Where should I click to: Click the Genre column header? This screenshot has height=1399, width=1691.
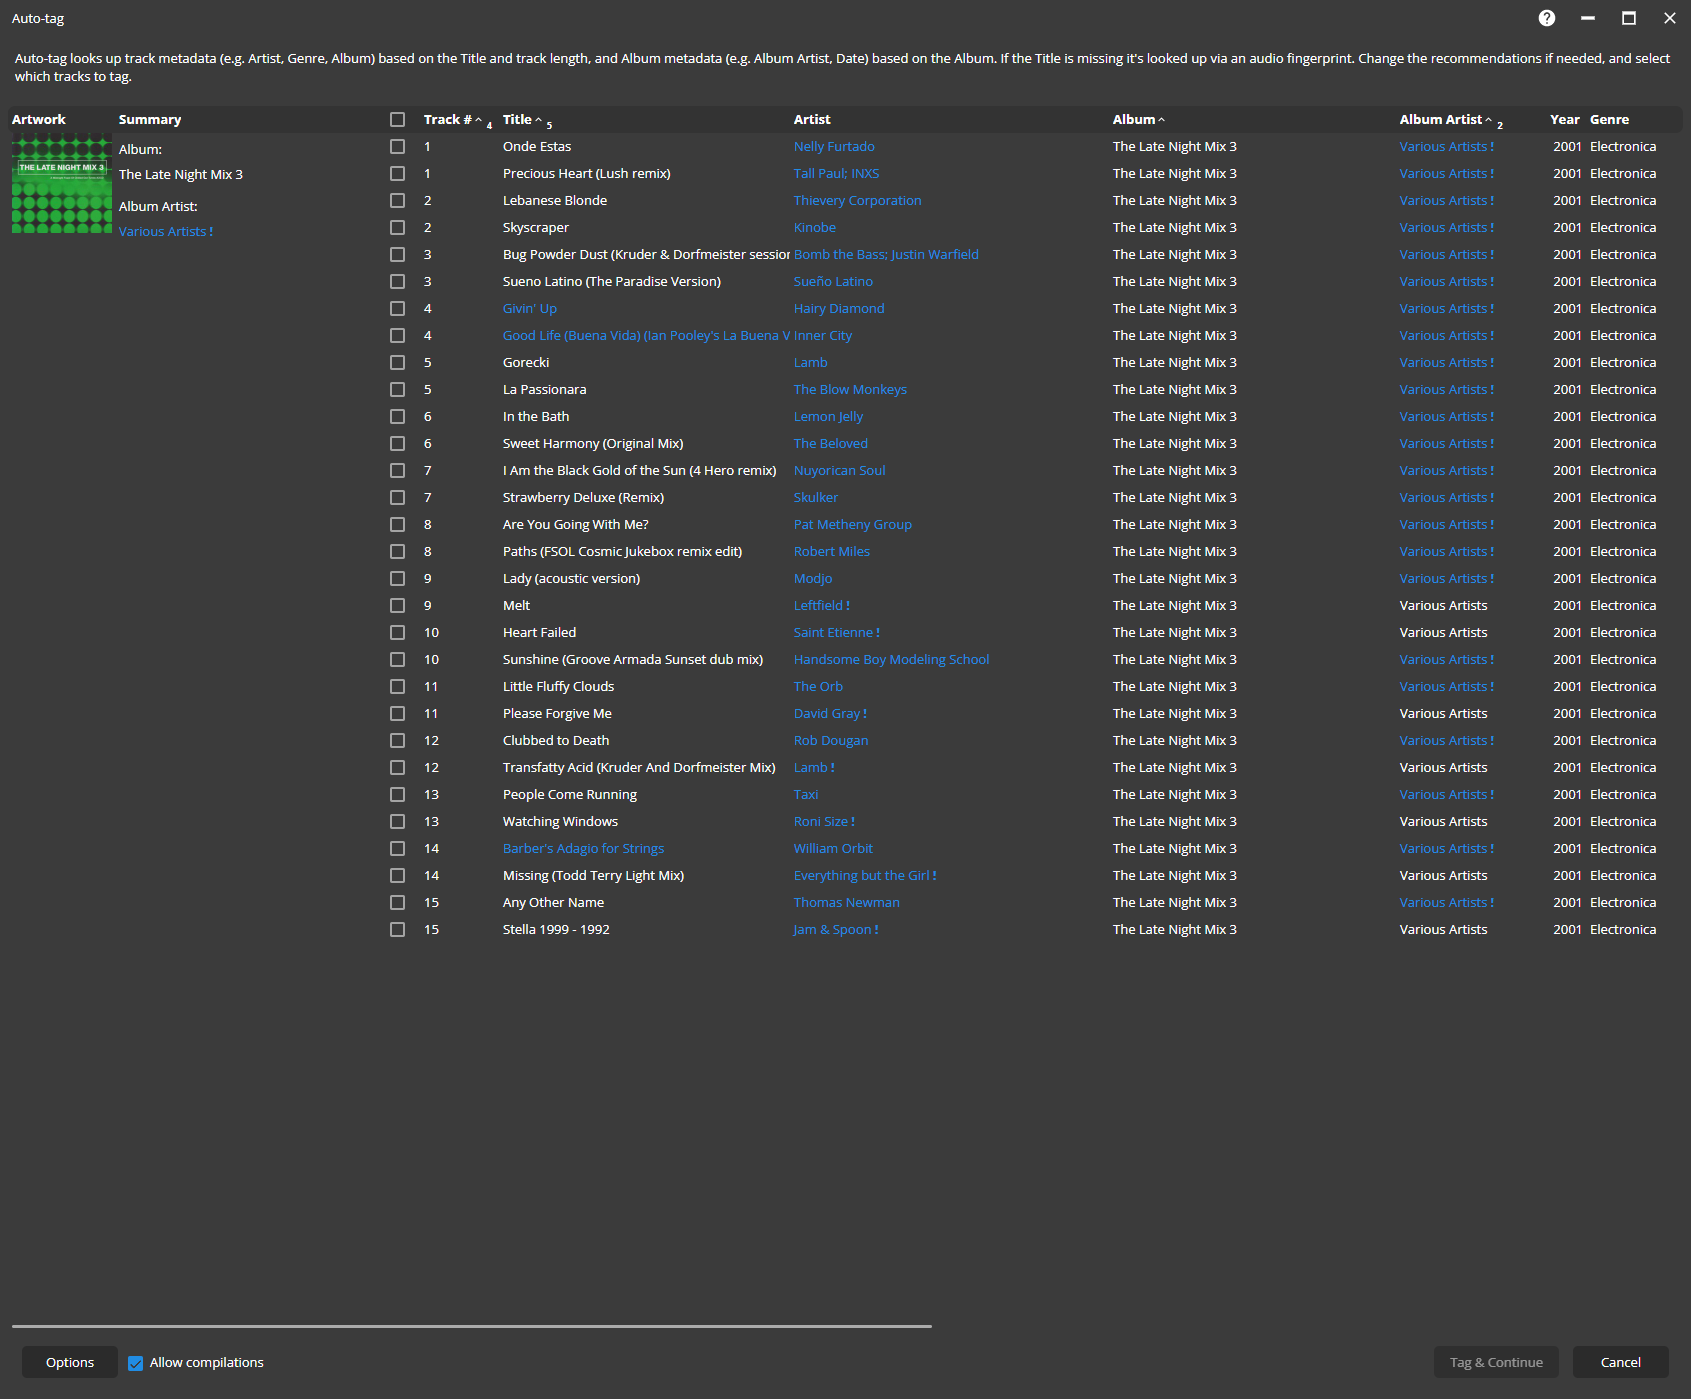click(1609, 120)
